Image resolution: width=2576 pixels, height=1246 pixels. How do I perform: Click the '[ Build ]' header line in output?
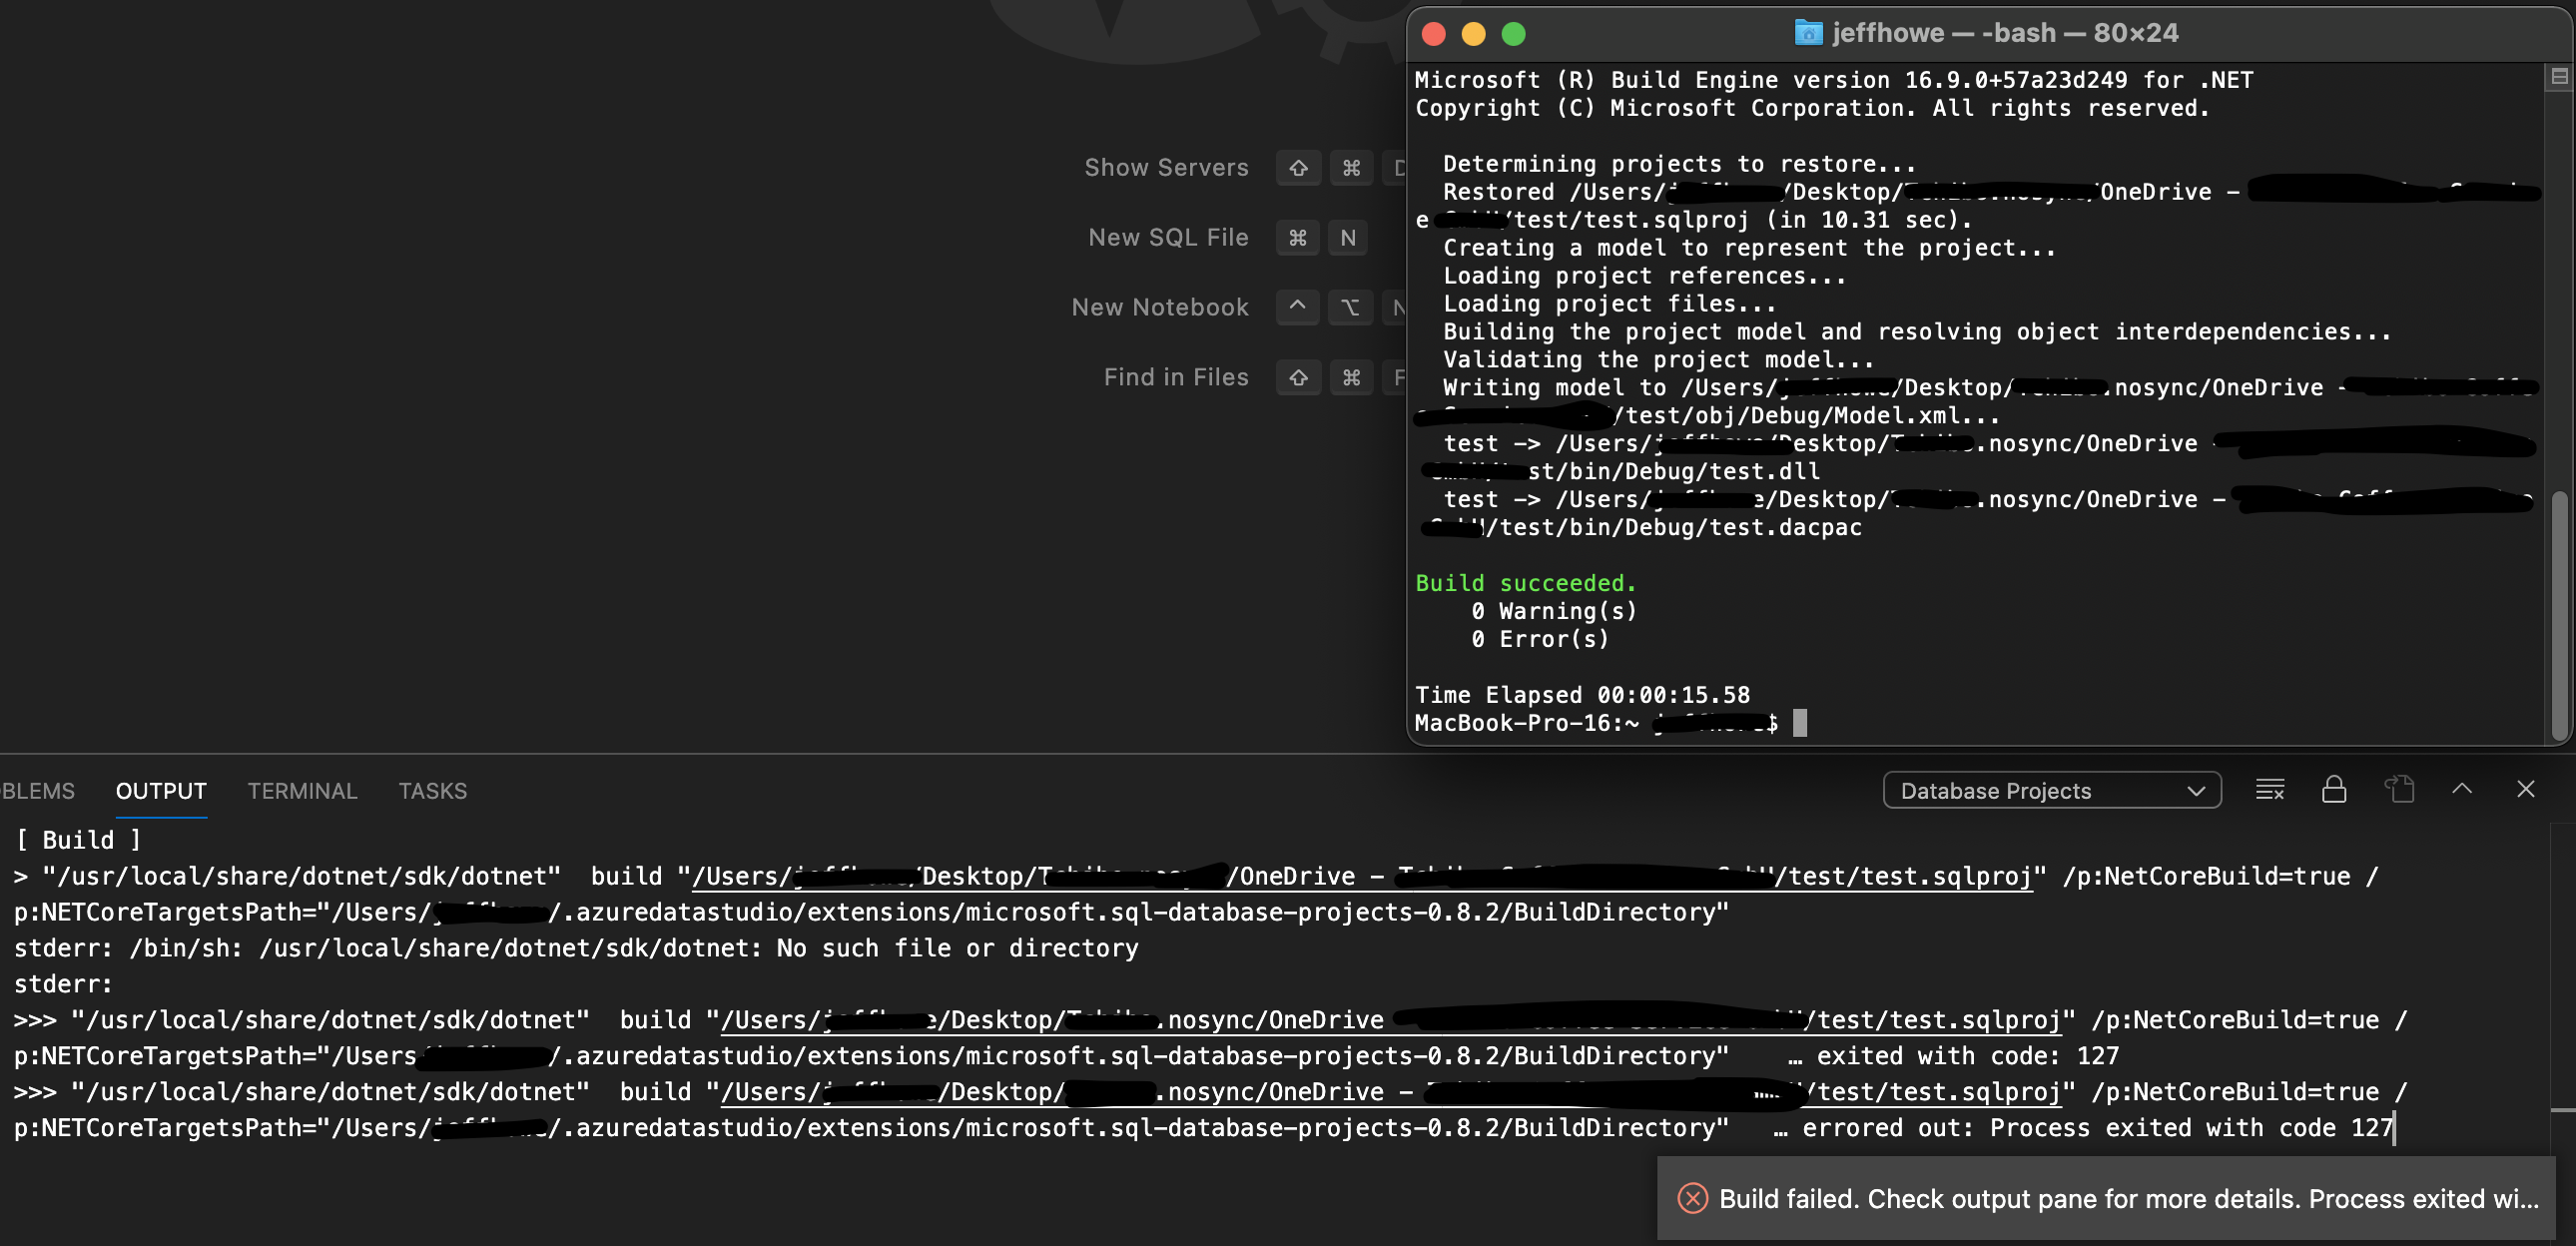[x=78, y=840]
